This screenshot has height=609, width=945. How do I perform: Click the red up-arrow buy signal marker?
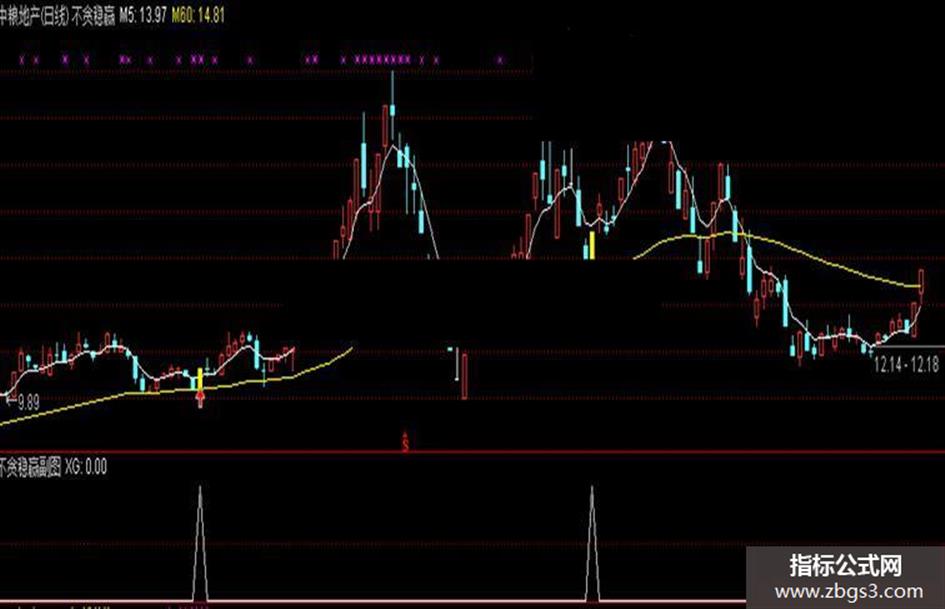click(201, 399)
